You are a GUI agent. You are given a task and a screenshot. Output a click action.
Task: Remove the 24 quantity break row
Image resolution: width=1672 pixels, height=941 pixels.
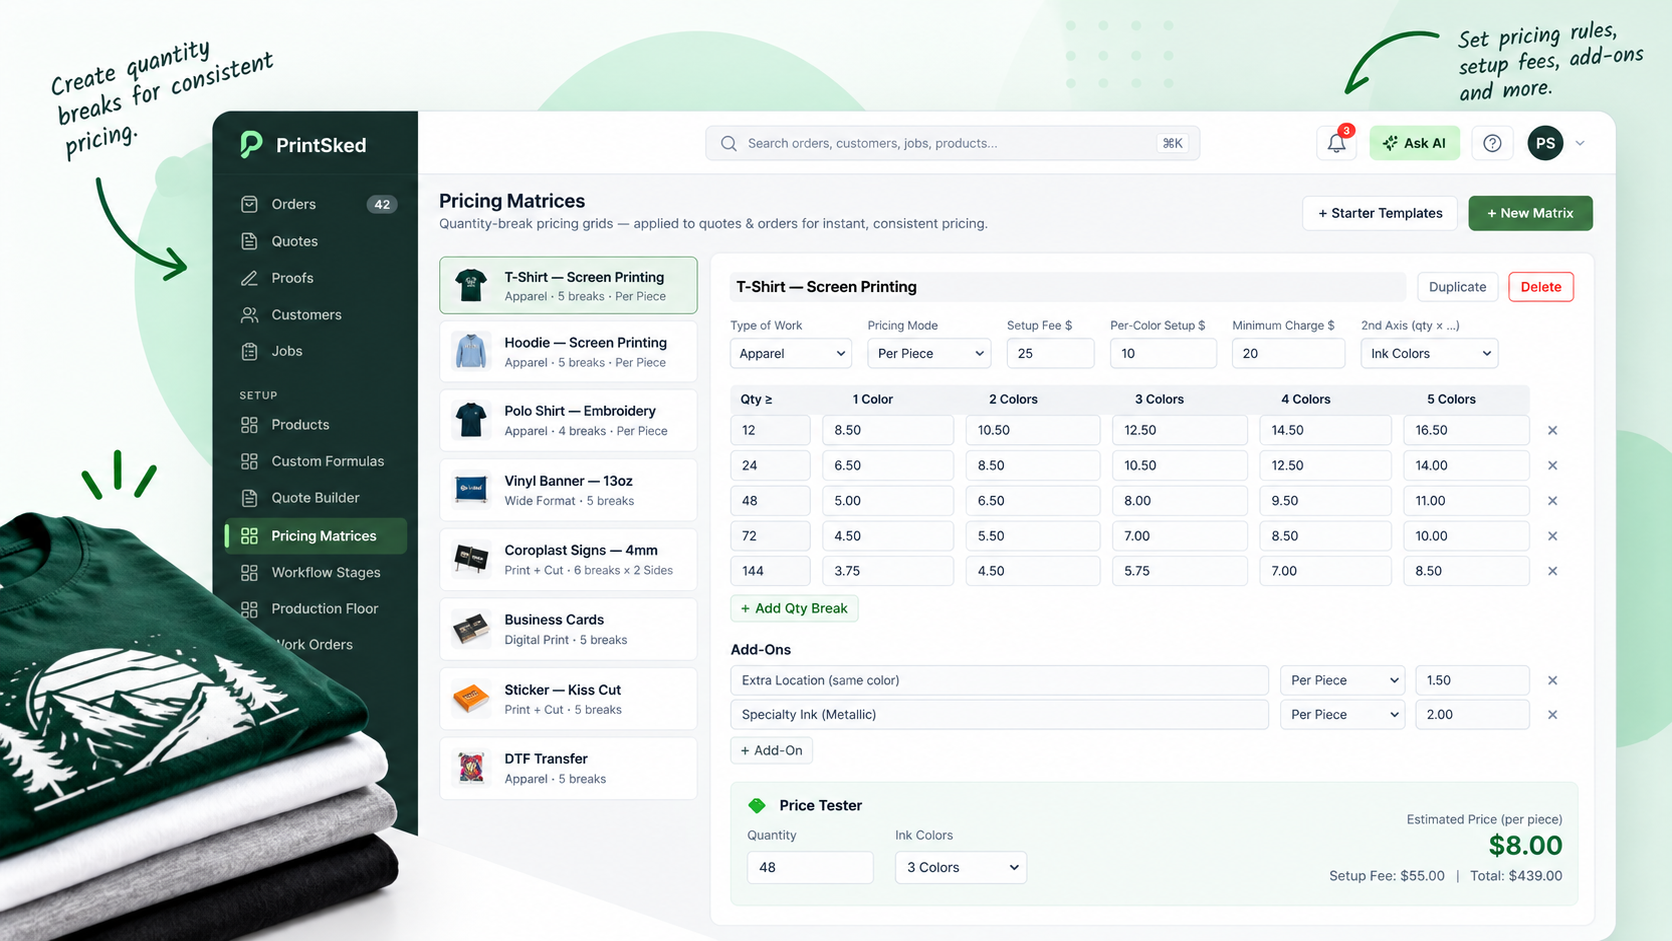coord(1553,465)
